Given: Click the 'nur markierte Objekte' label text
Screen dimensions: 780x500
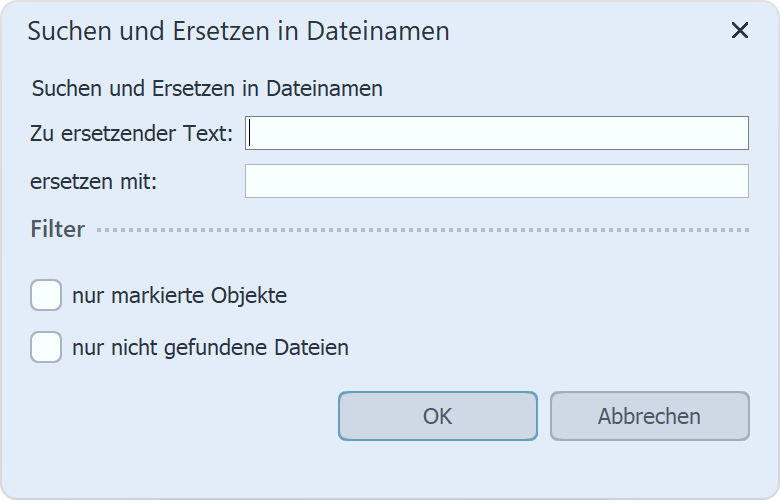Looking at the screenshot, I should point(179,296).
